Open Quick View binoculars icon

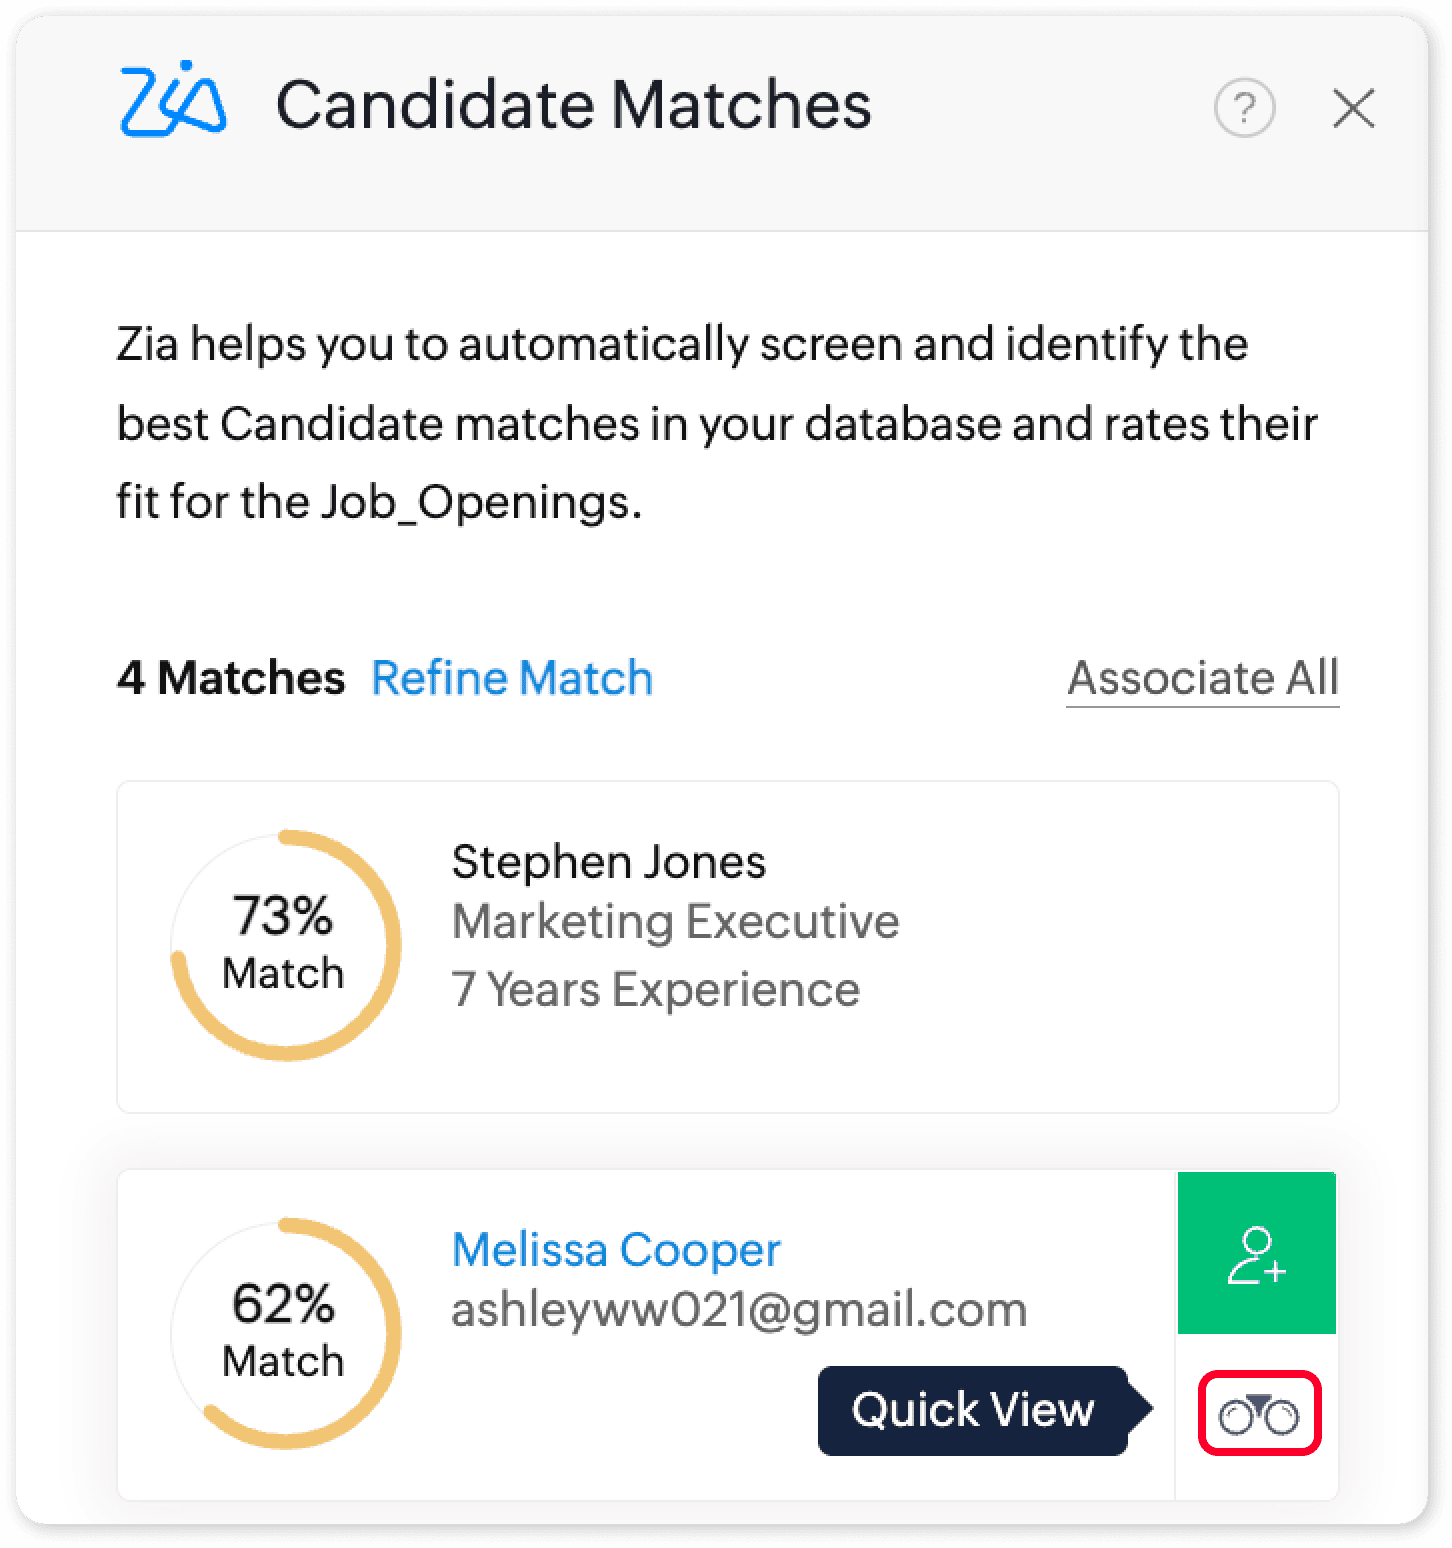point(1259,1414)
